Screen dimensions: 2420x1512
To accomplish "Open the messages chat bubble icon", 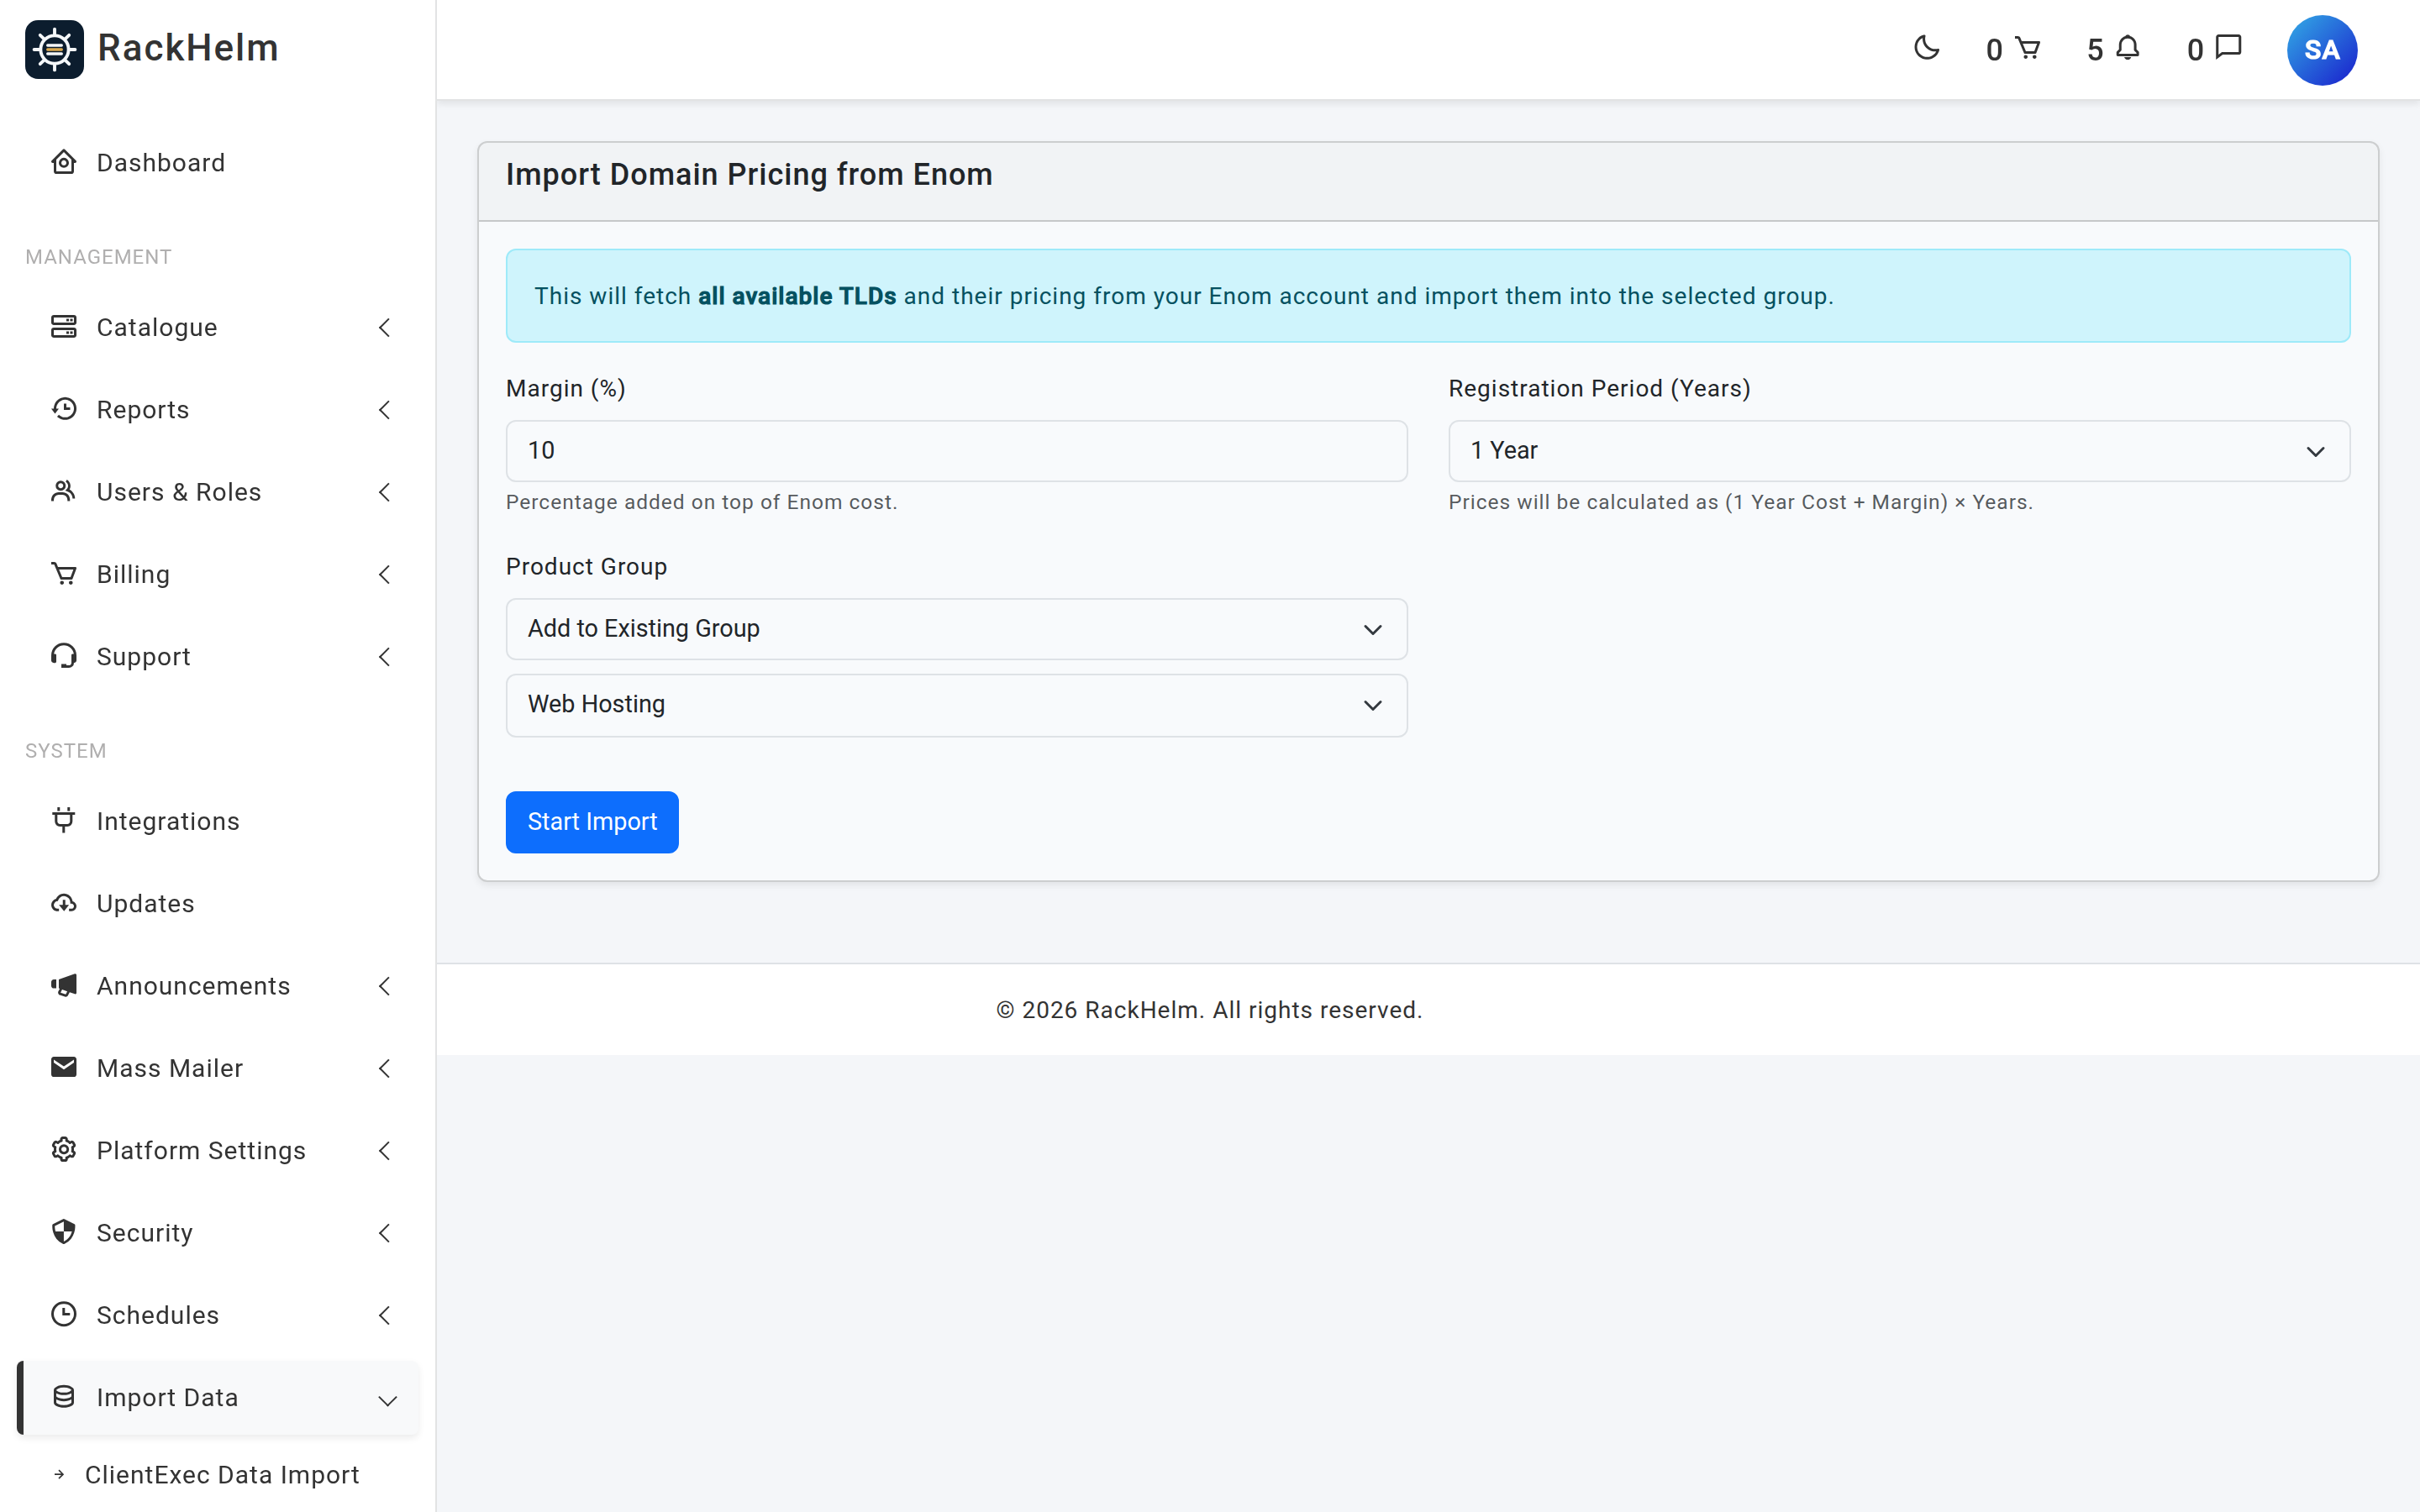I will pos(2228,47).
